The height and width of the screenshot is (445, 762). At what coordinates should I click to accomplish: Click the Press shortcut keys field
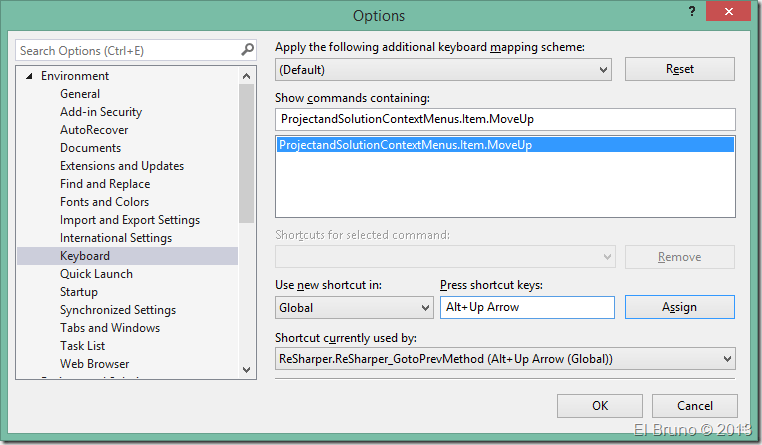pyautogui.click(x=526, y=307)
